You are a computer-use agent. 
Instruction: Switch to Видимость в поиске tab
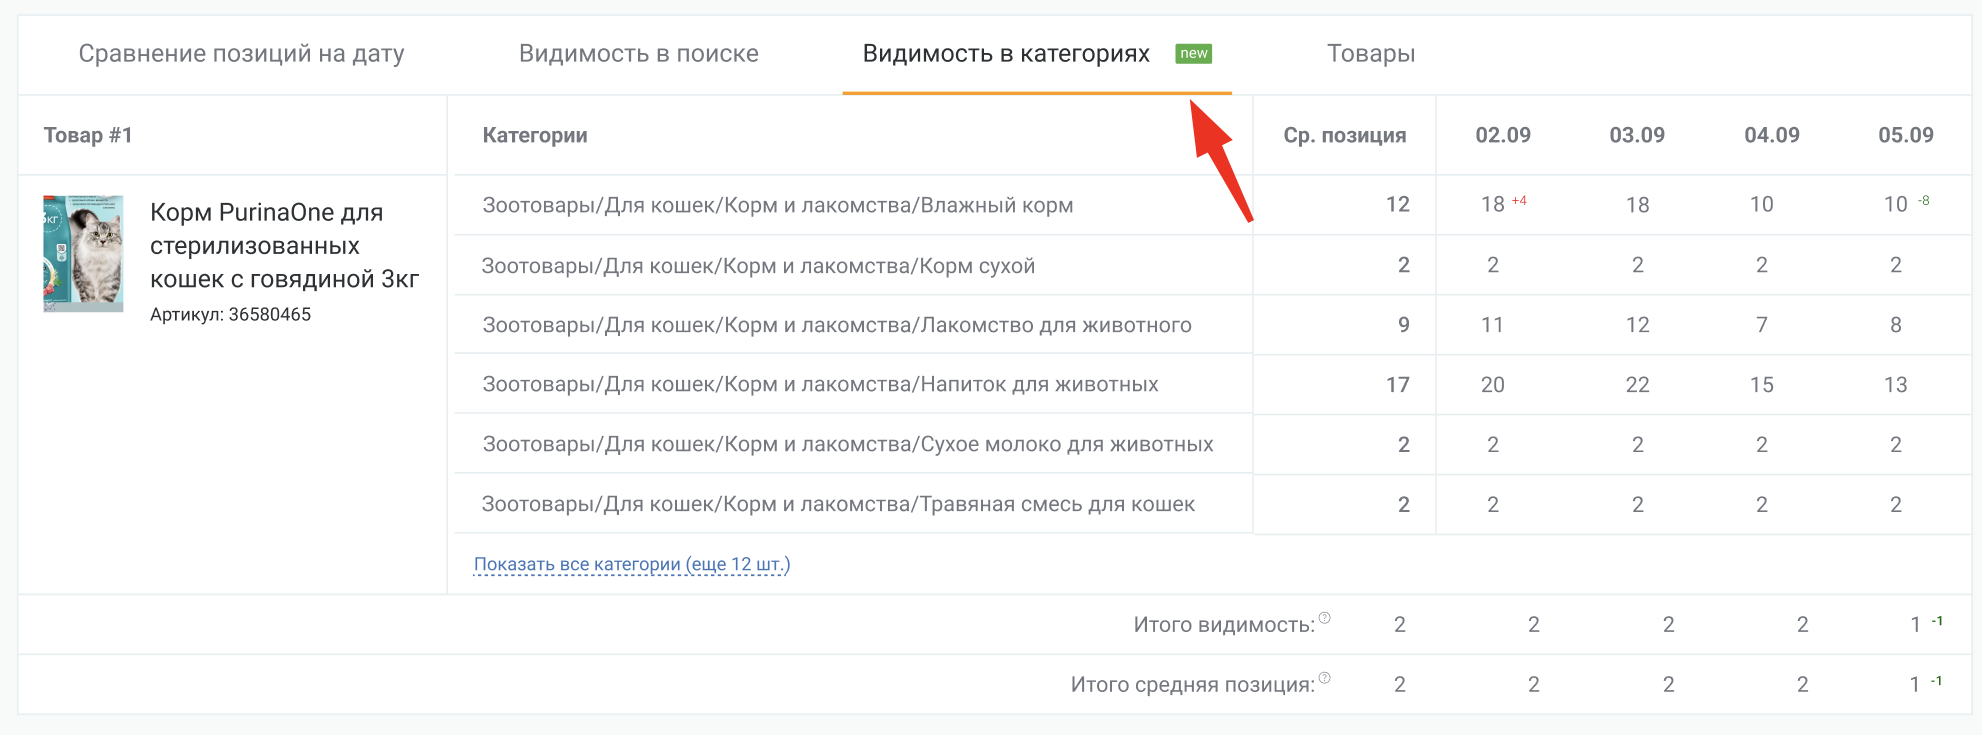tap(638, 54)
